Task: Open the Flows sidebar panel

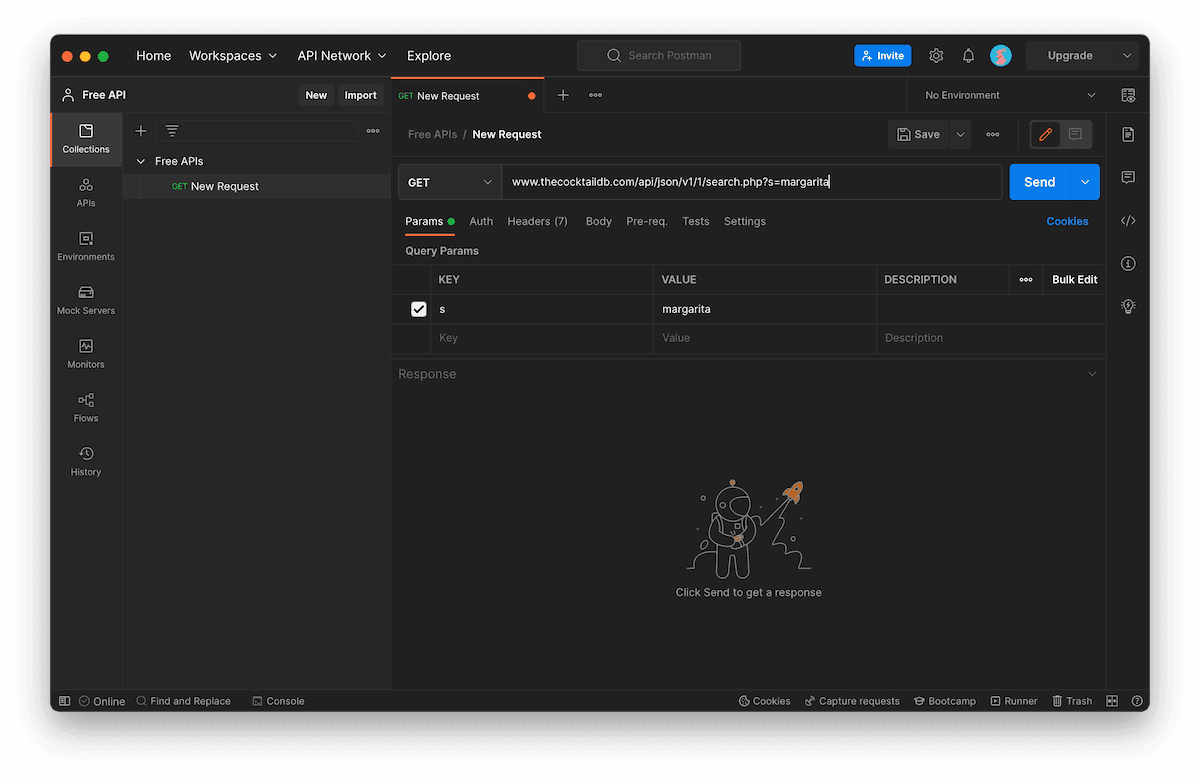Action: [86, 408]
